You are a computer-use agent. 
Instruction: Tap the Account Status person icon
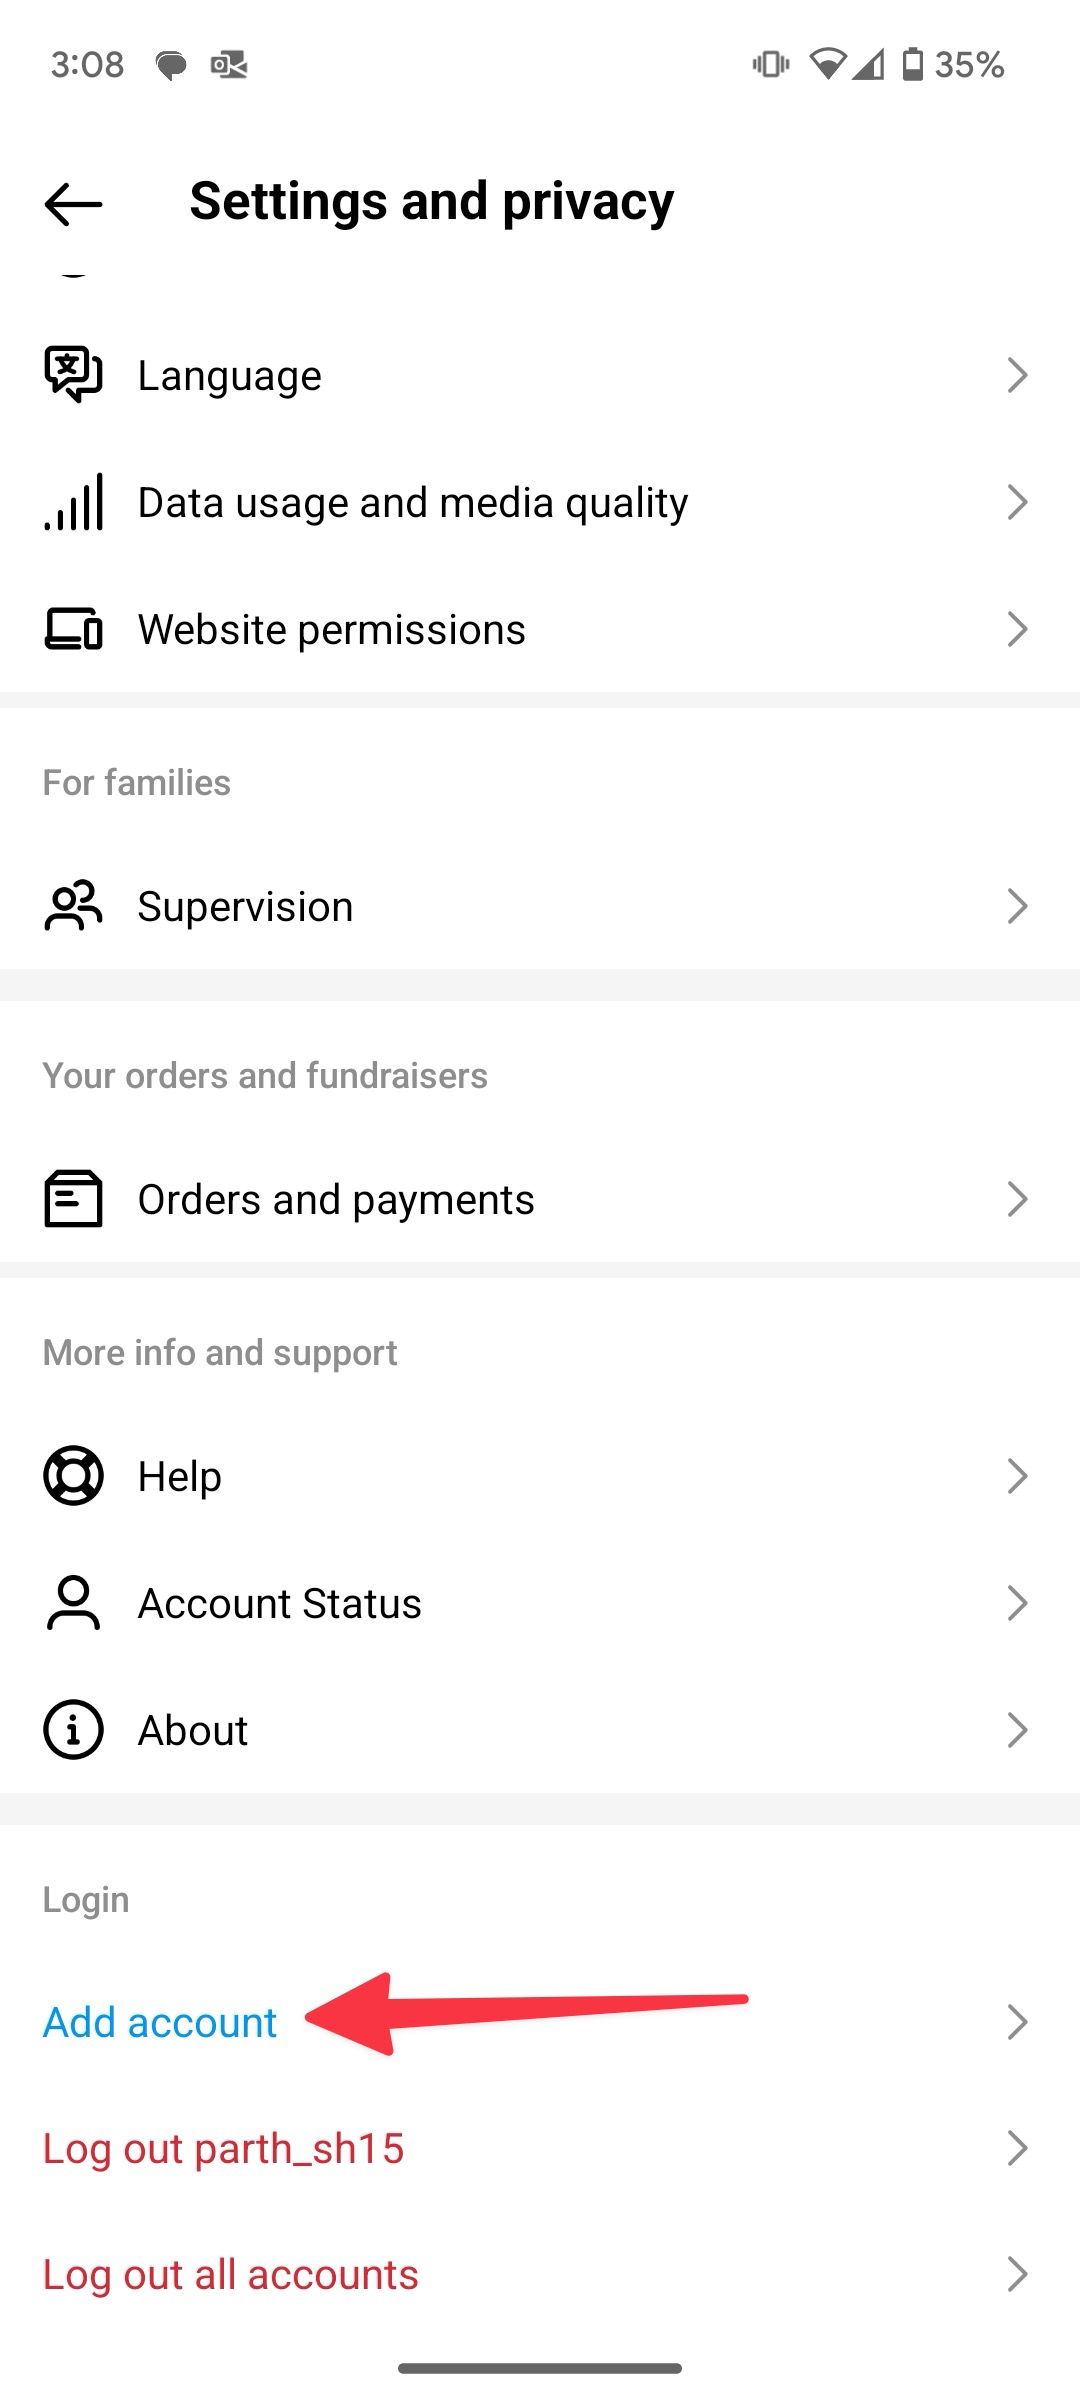click(x=73, y=1603)
